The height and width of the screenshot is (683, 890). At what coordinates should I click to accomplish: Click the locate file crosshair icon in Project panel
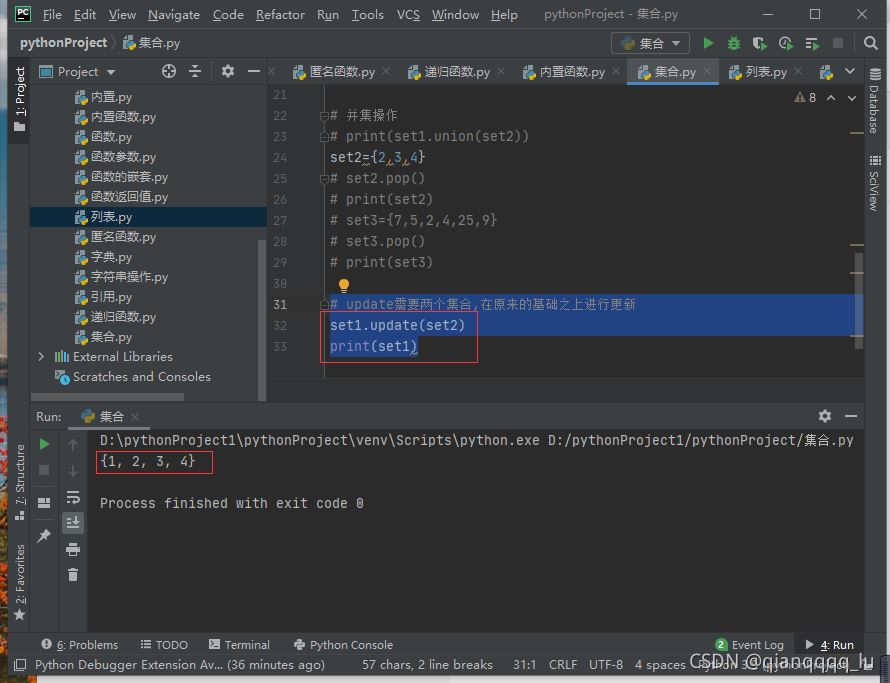(169, 71)
